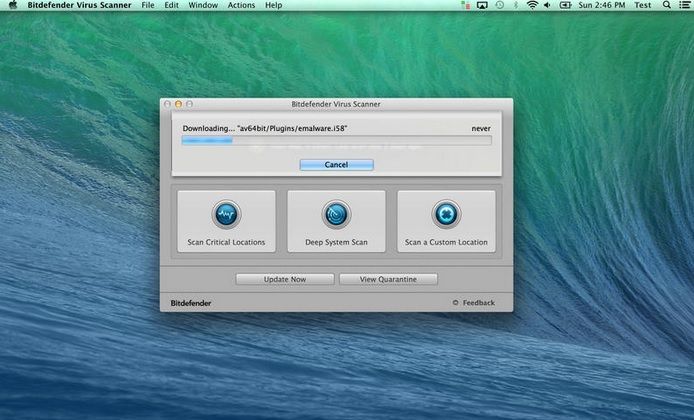694x420 pixels.
Task: Click the battery status icon
Action: (565, 5)
